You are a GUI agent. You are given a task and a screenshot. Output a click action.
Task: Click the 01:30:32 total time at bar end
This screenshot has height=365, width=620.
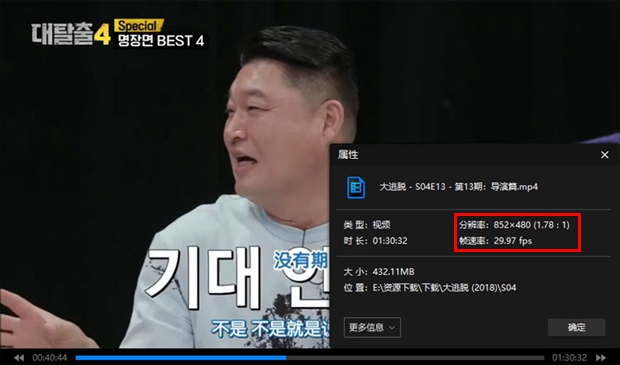point(569,358)
